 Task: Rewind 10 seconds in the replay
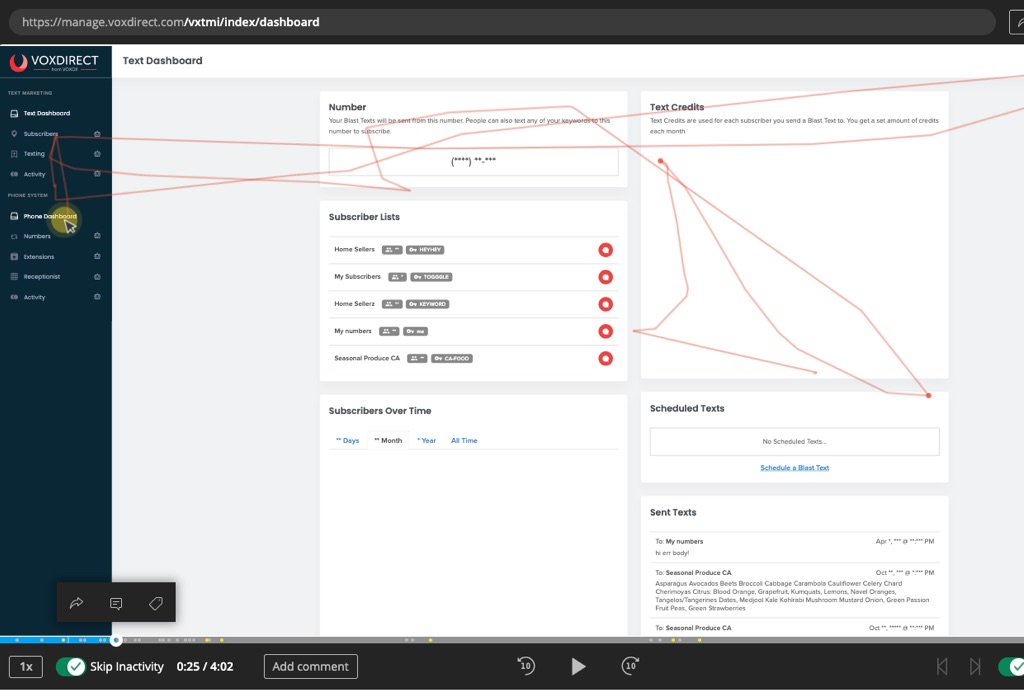[x=526, y=666]
